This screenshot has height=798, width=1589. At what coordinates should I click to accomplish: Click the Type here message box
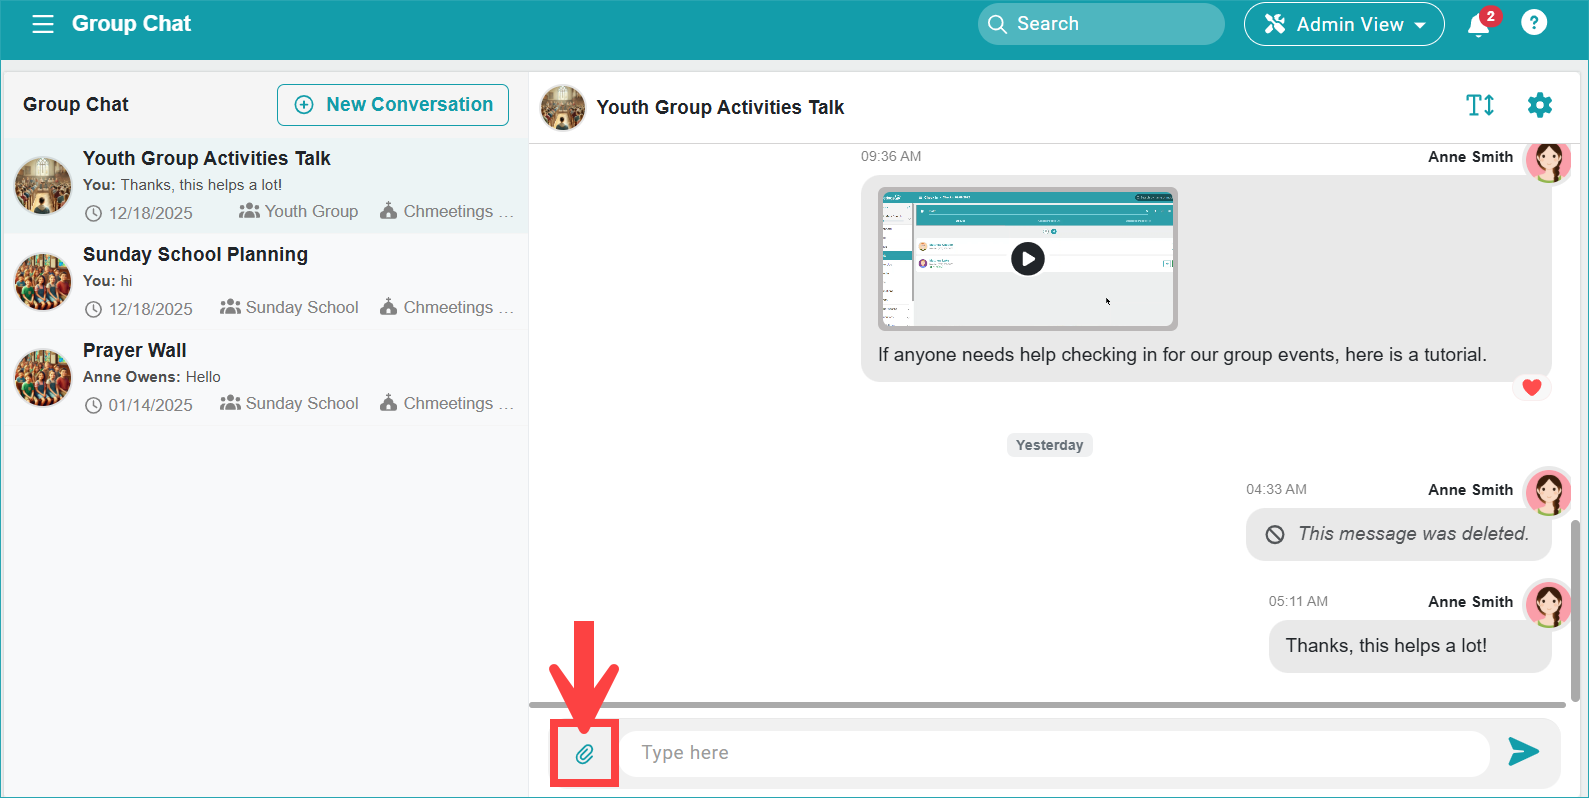(x=1055, y=753)
